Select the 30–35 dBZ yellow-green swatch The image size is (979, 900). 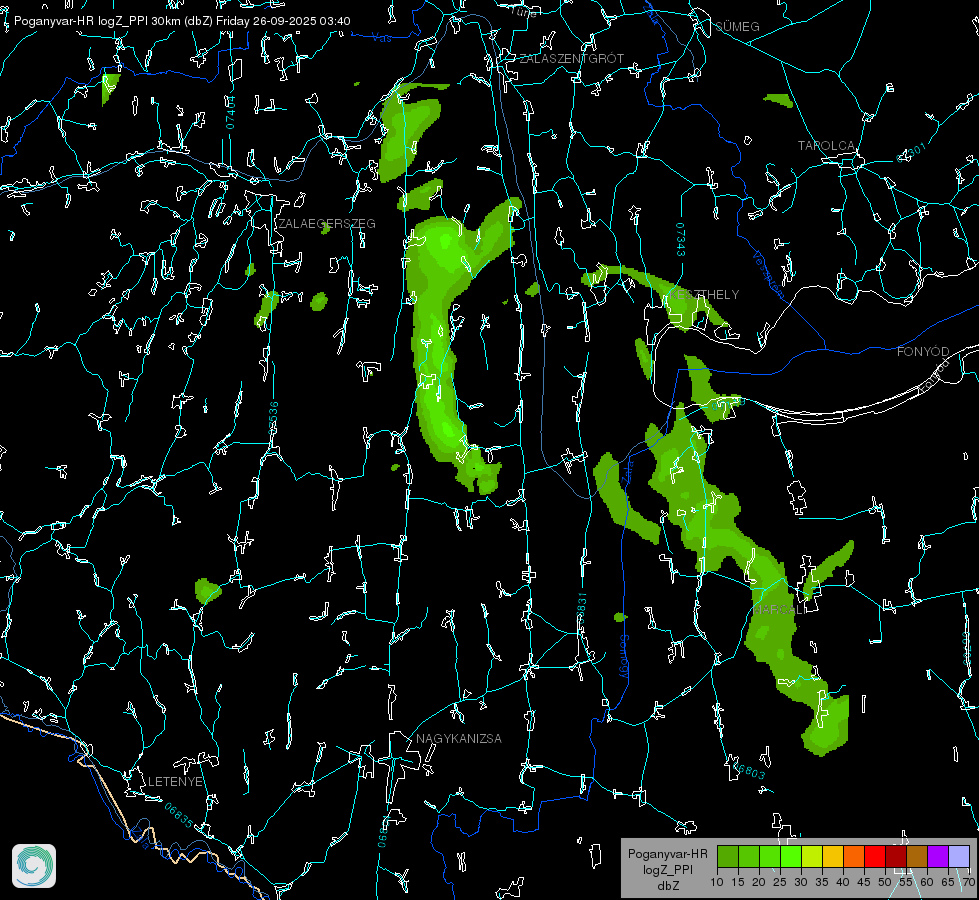click(812, 857)
